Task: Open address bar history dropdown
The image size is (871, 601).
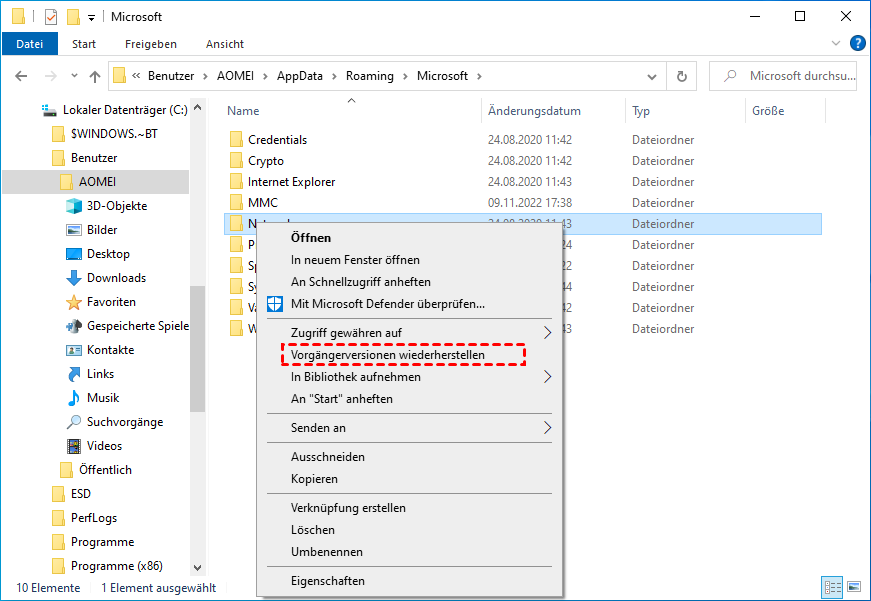Action: coord(654,76)
